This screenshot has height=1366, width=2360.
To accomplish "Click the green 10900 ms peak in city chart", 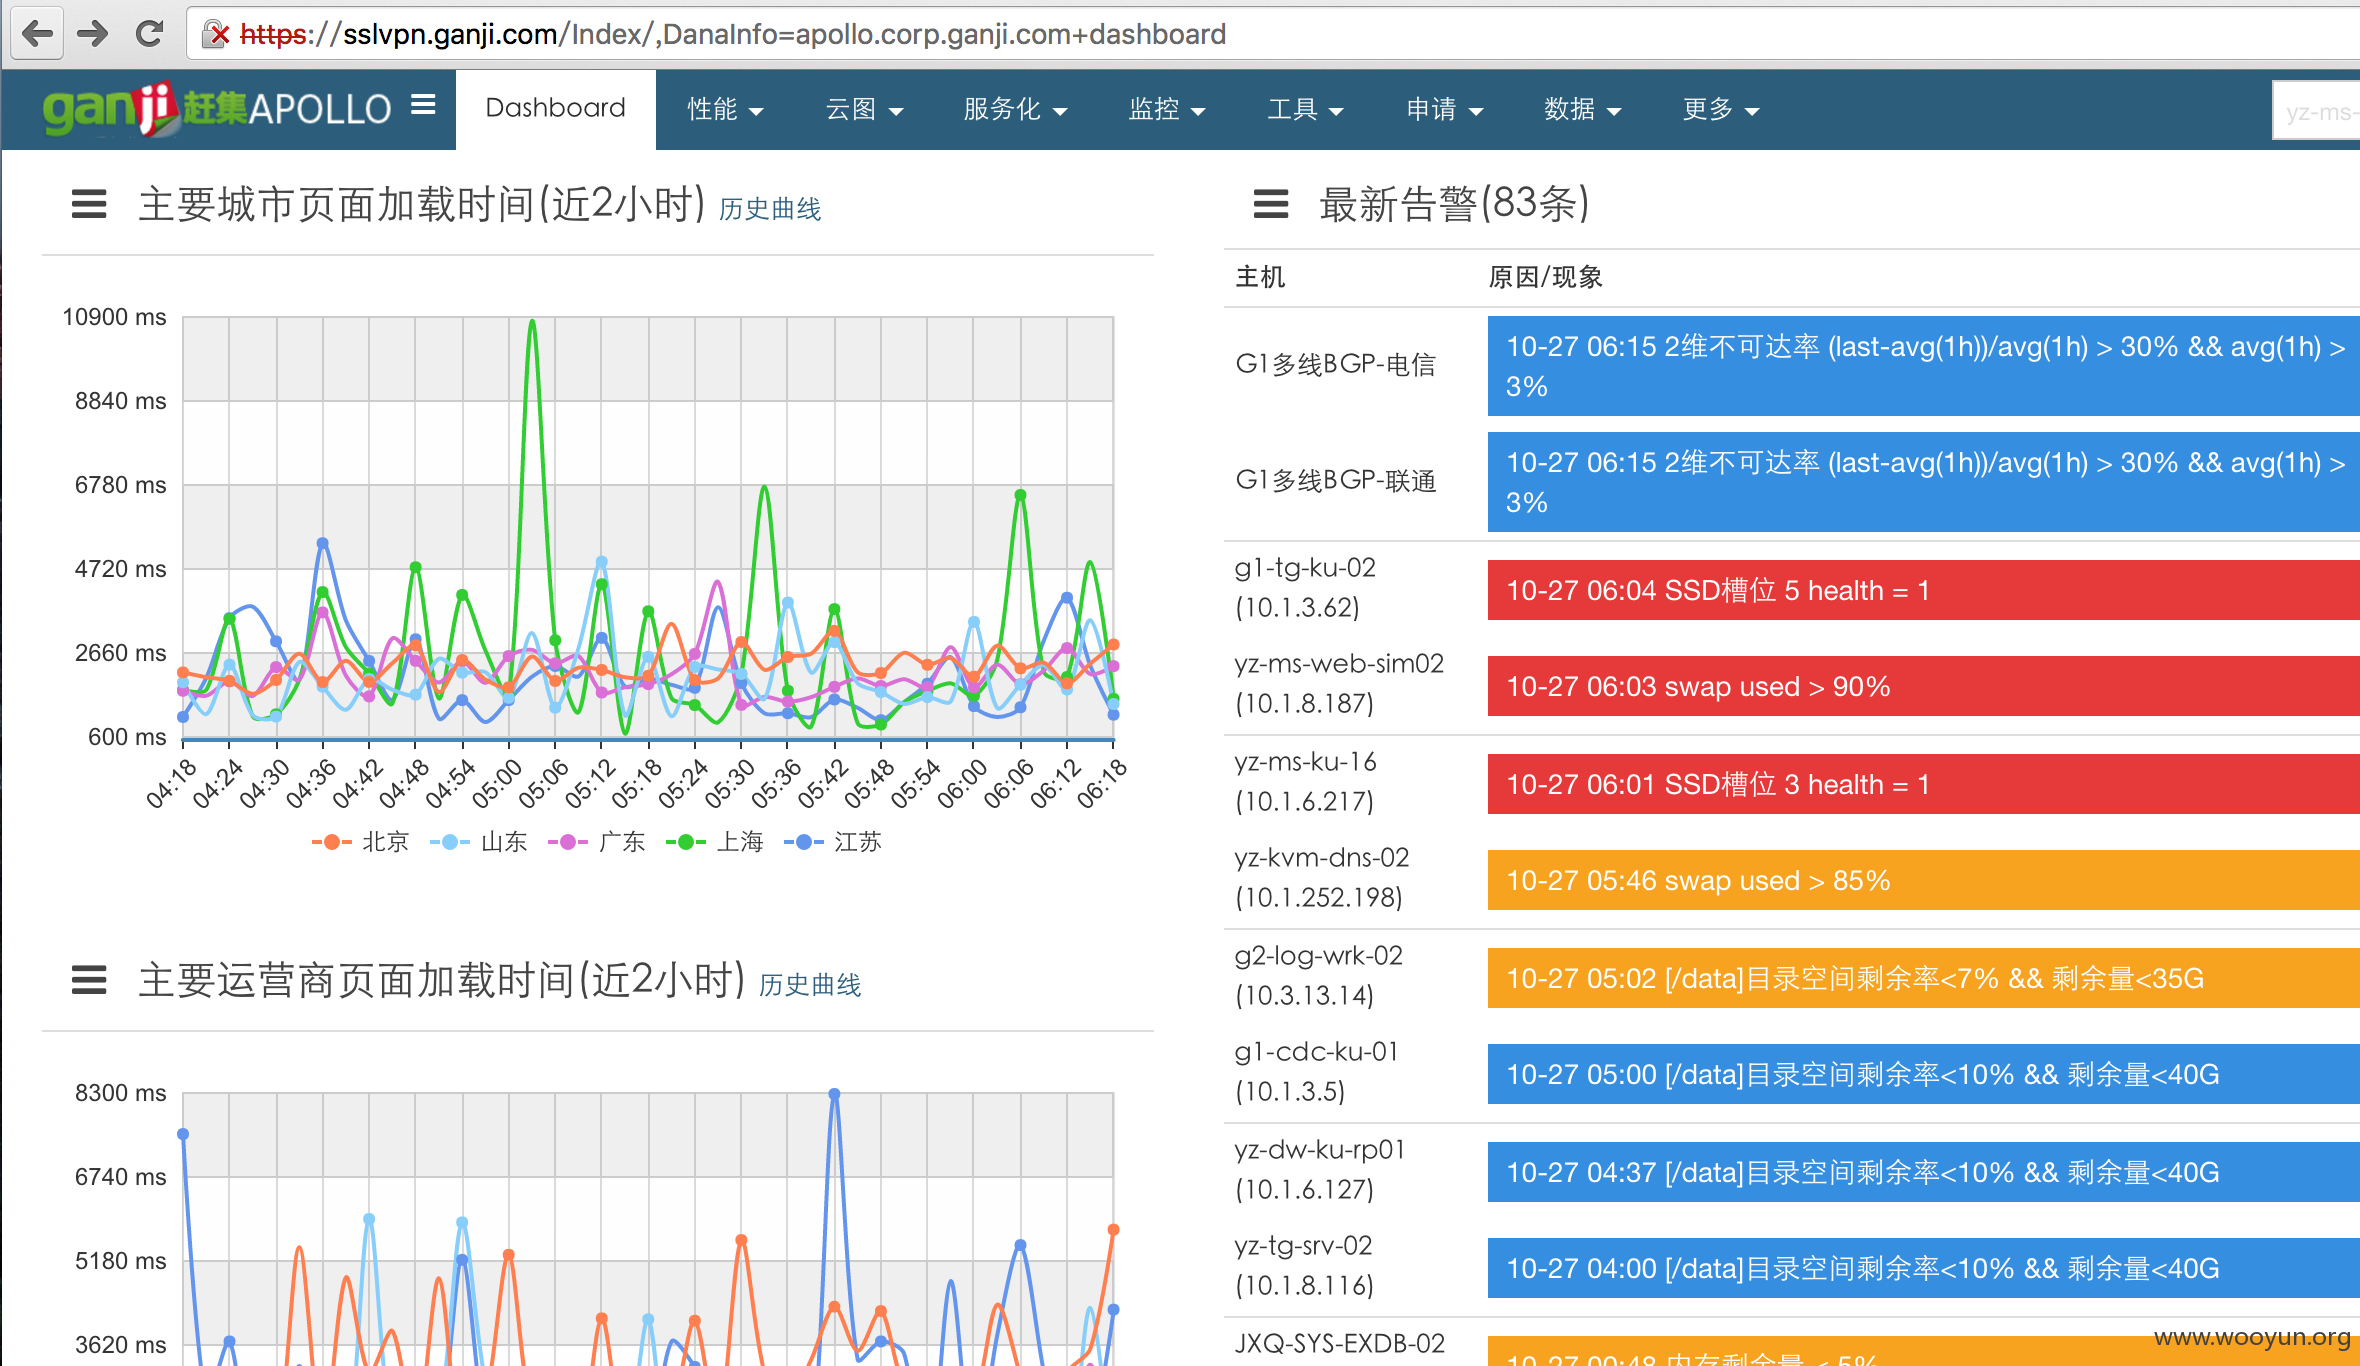I will pyautogui.click(x=532, y=321).
